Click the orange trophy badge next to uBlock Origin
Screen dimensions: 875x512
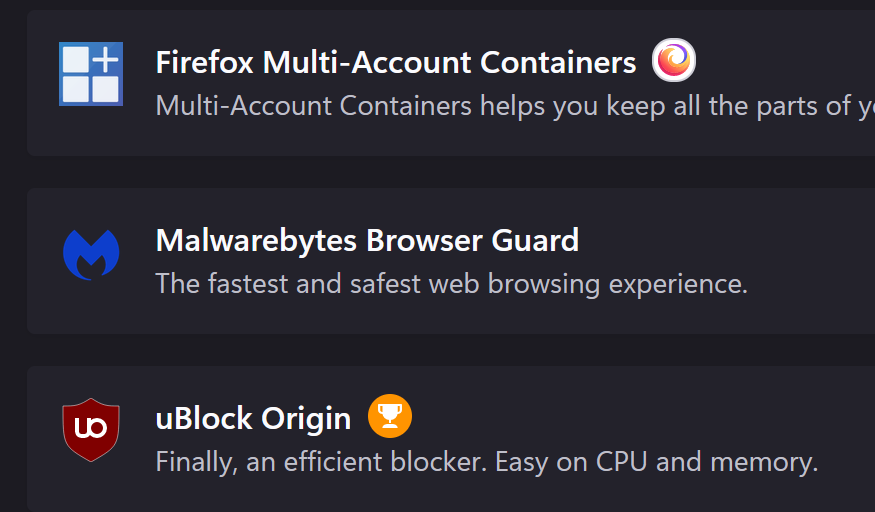(390, 416)
